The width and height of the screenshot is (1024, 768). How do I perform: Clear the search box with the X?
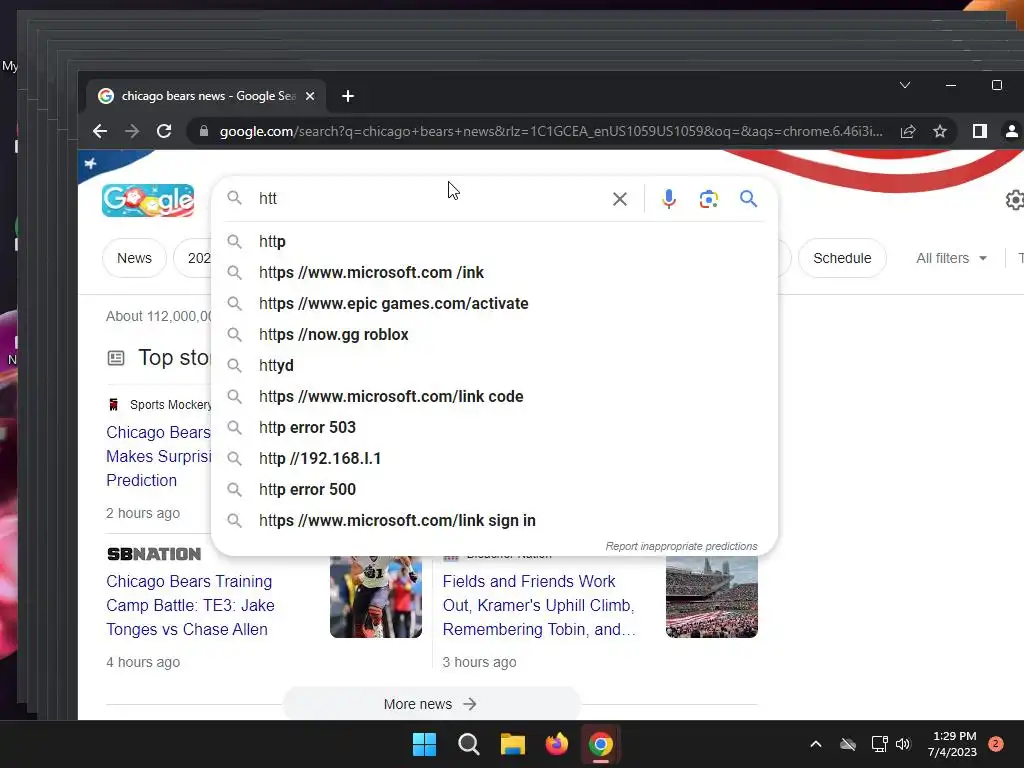click(x=620, y=199)
